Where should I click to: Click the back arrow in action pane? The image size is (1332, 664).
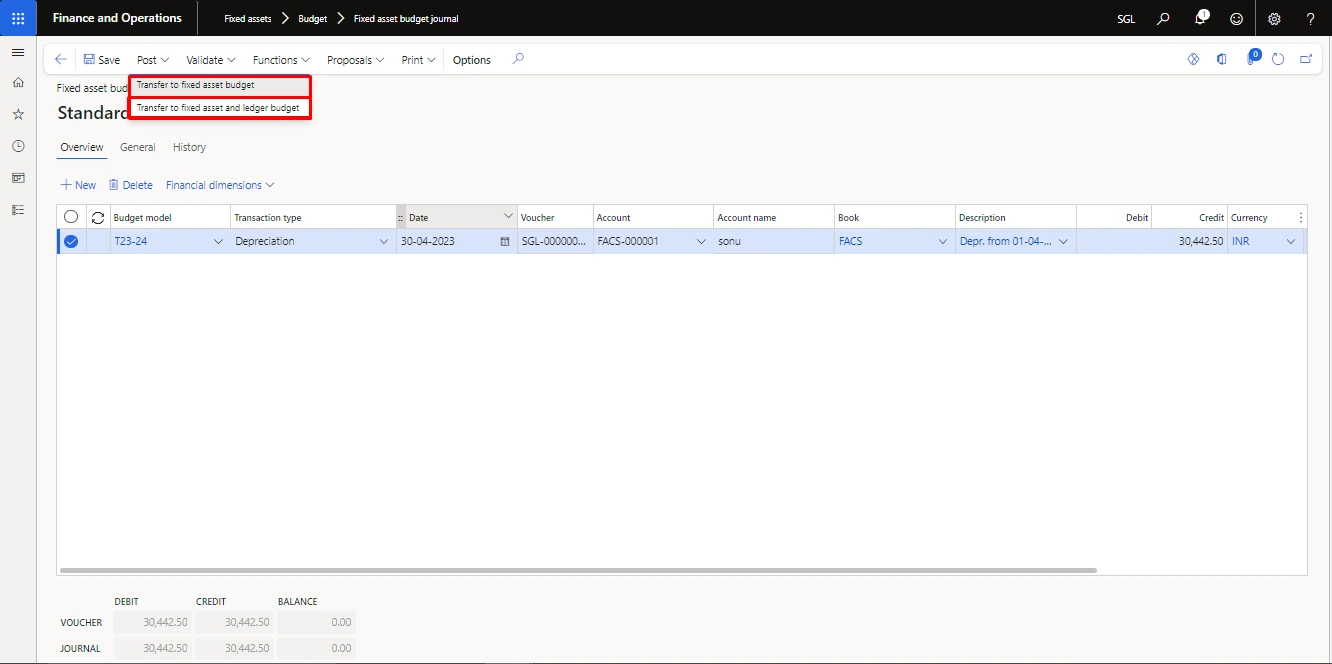[x=61, y=60]
